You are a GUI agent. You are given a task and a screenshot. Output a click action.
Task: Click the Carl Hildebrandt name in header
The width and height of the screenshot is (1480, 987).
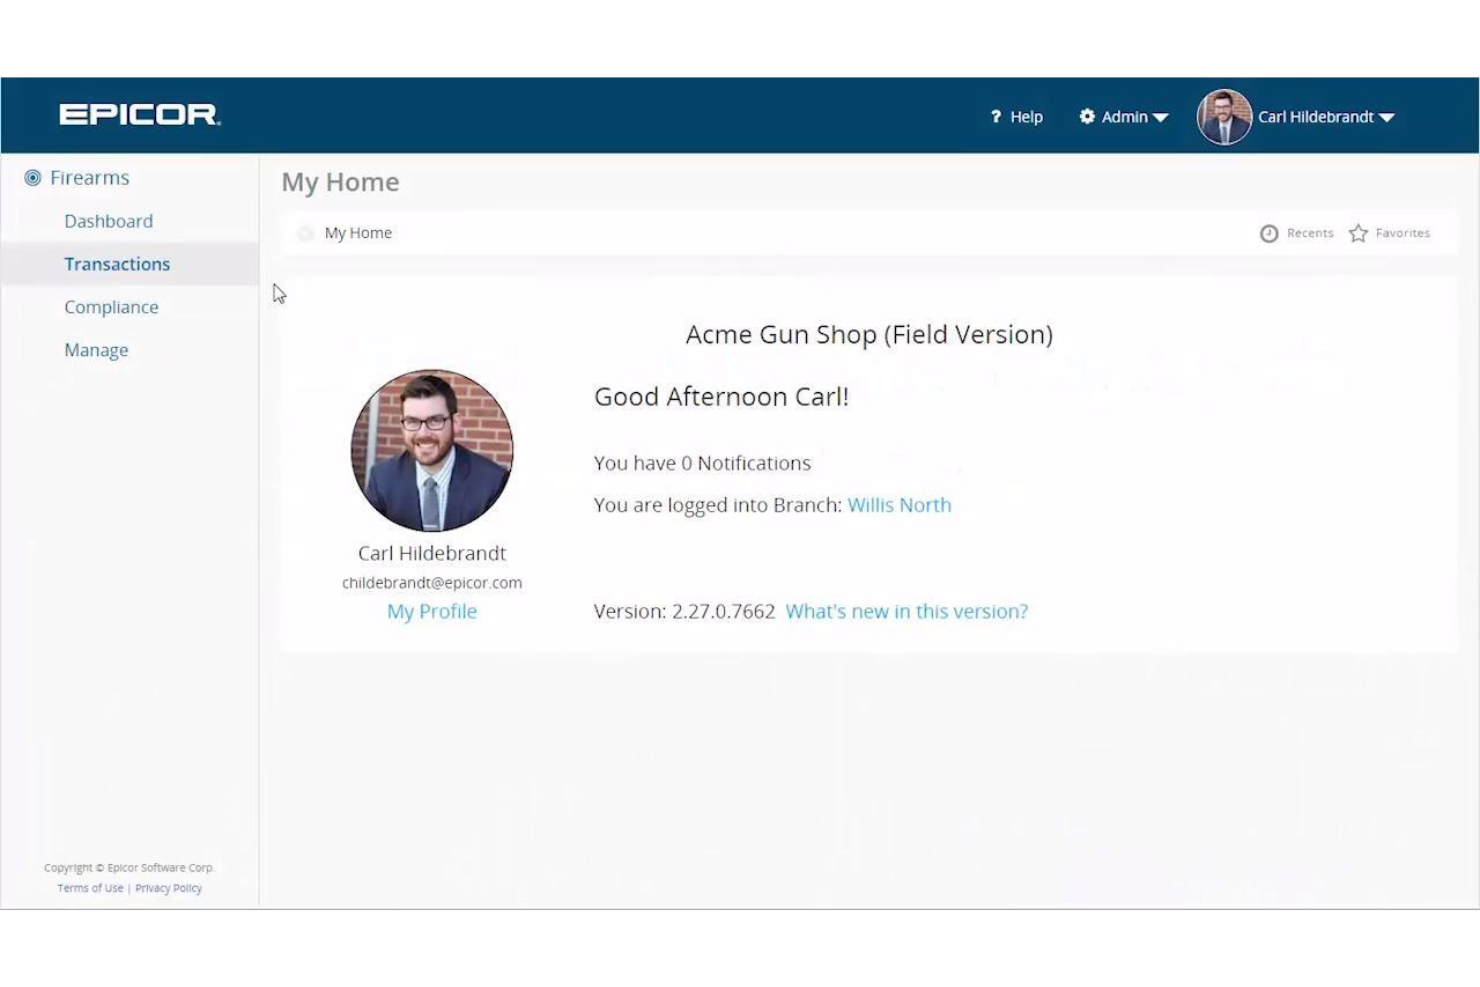[x=1315, y=117]
